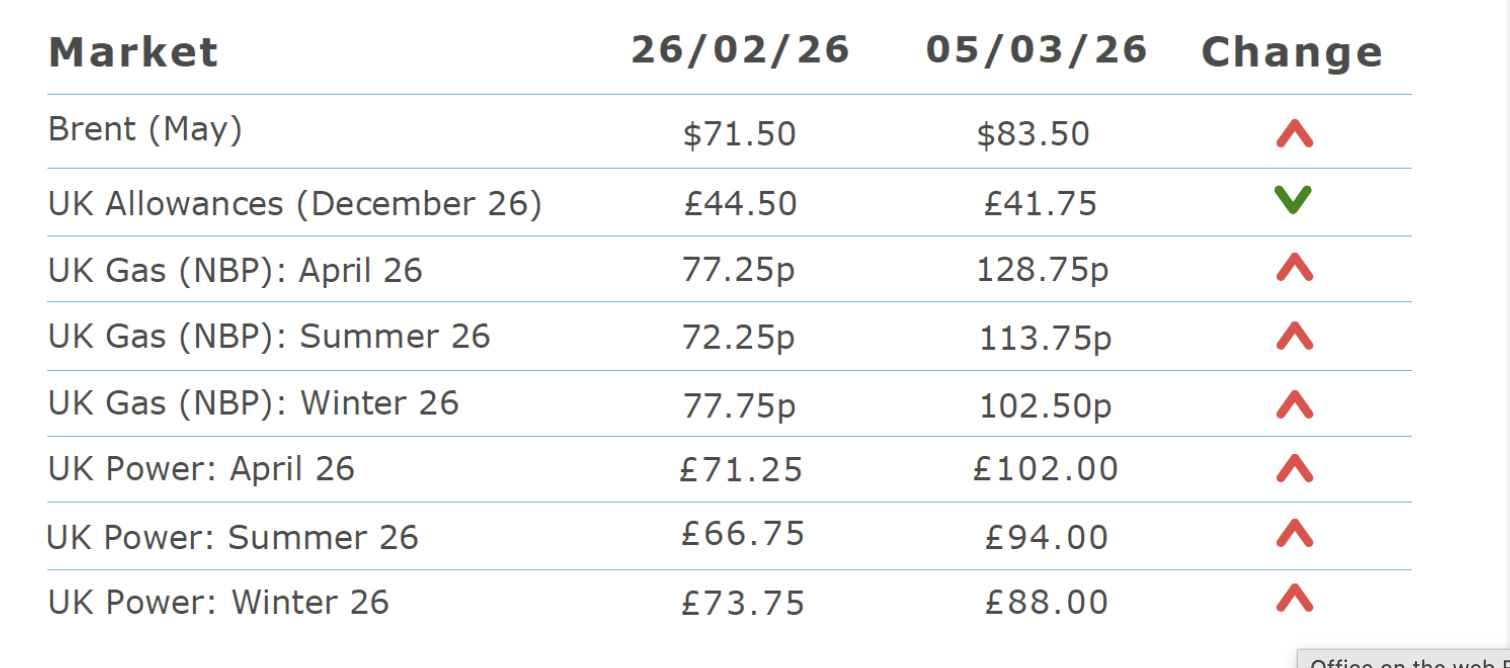Click the £102.00 UK Power price
The height and width of the screenshot is (668, 1510).
tap(1045, 469)
